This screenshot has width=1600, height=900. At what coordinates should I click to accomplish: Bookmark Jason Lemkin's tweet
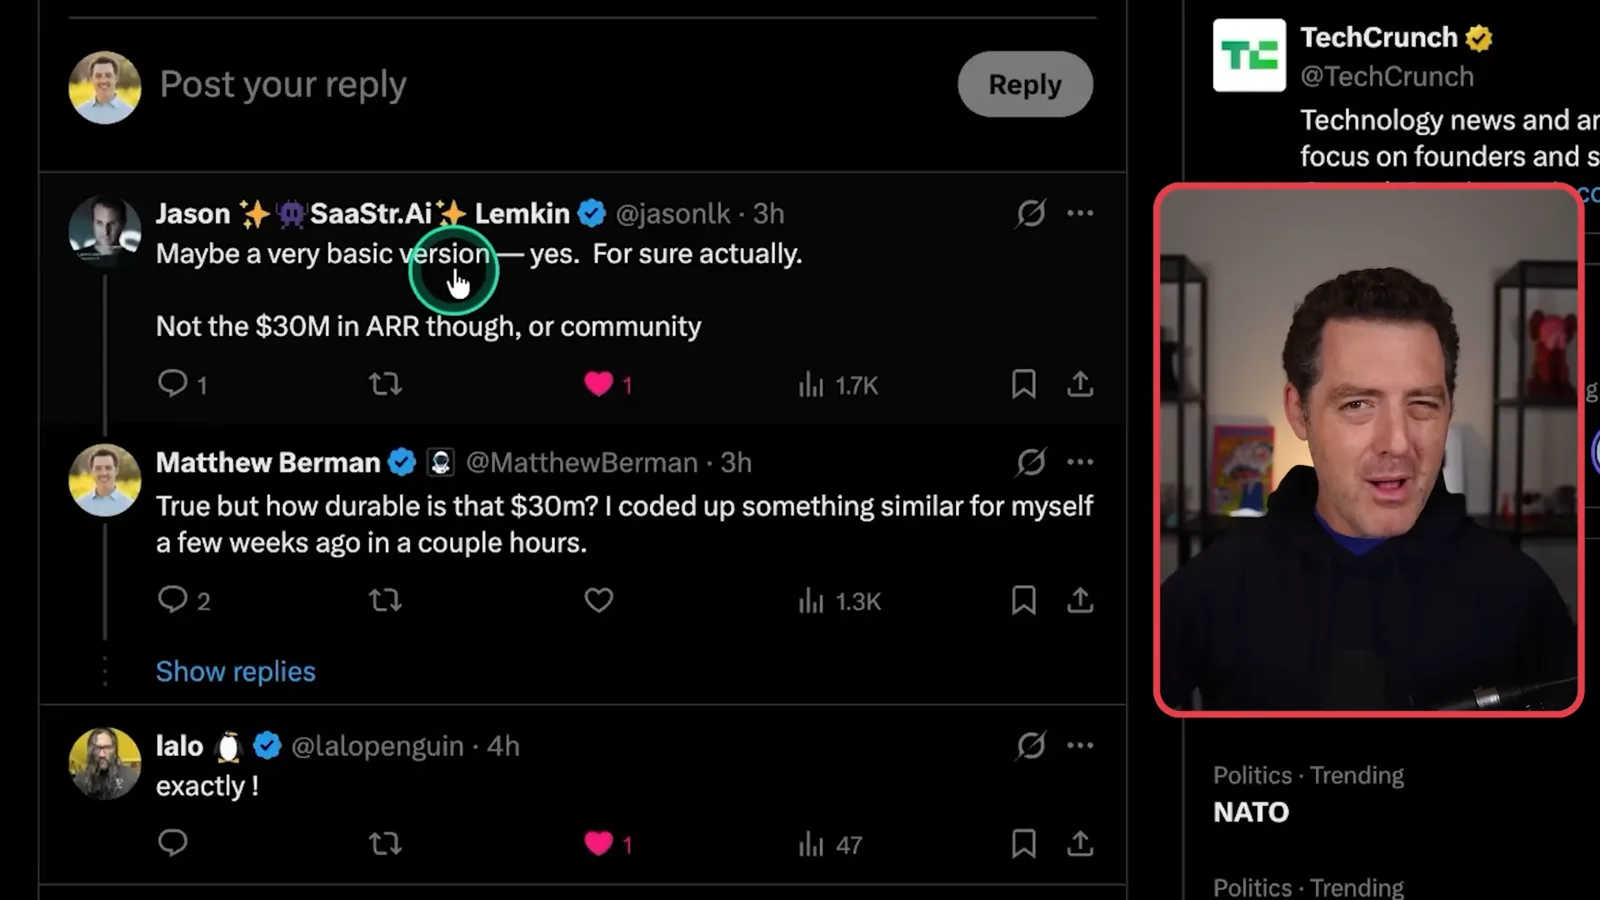[x=1023, y=384]
